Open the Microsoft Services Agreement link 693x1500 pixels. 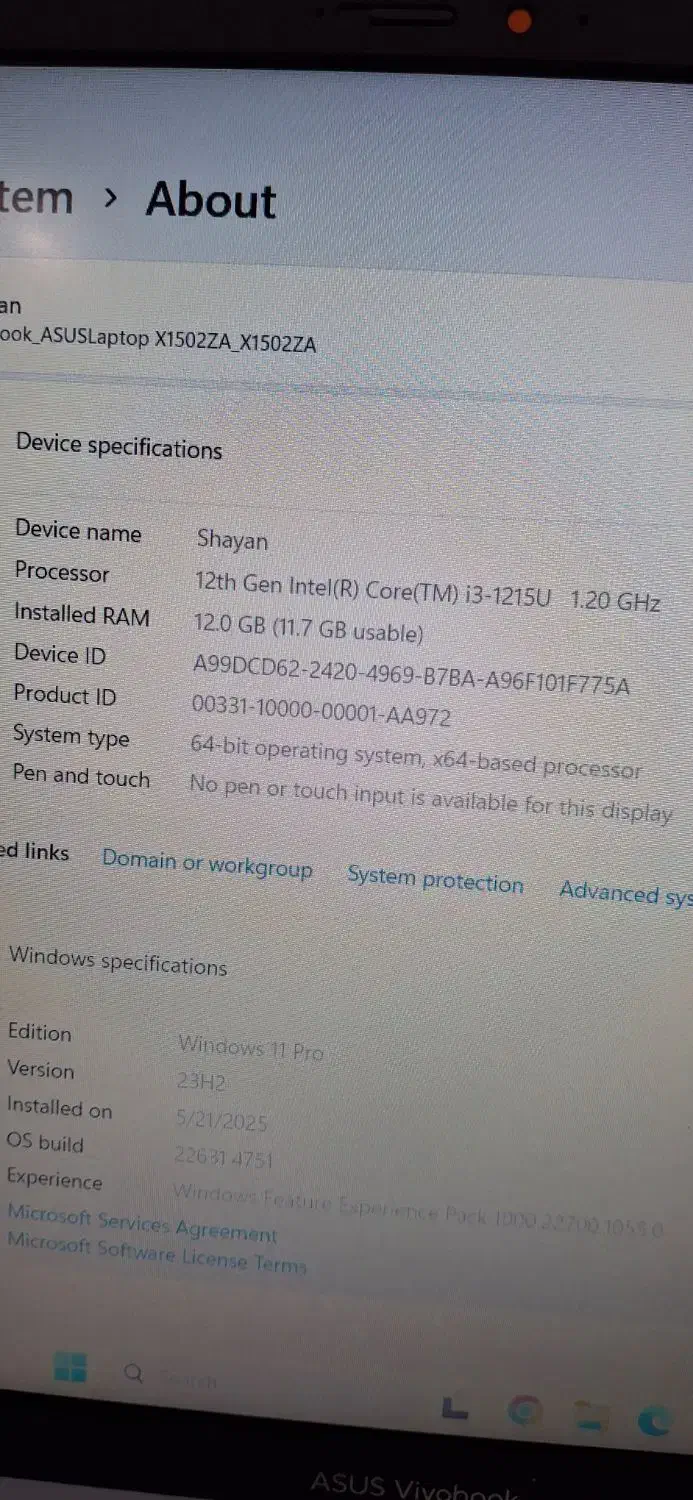142,1222
